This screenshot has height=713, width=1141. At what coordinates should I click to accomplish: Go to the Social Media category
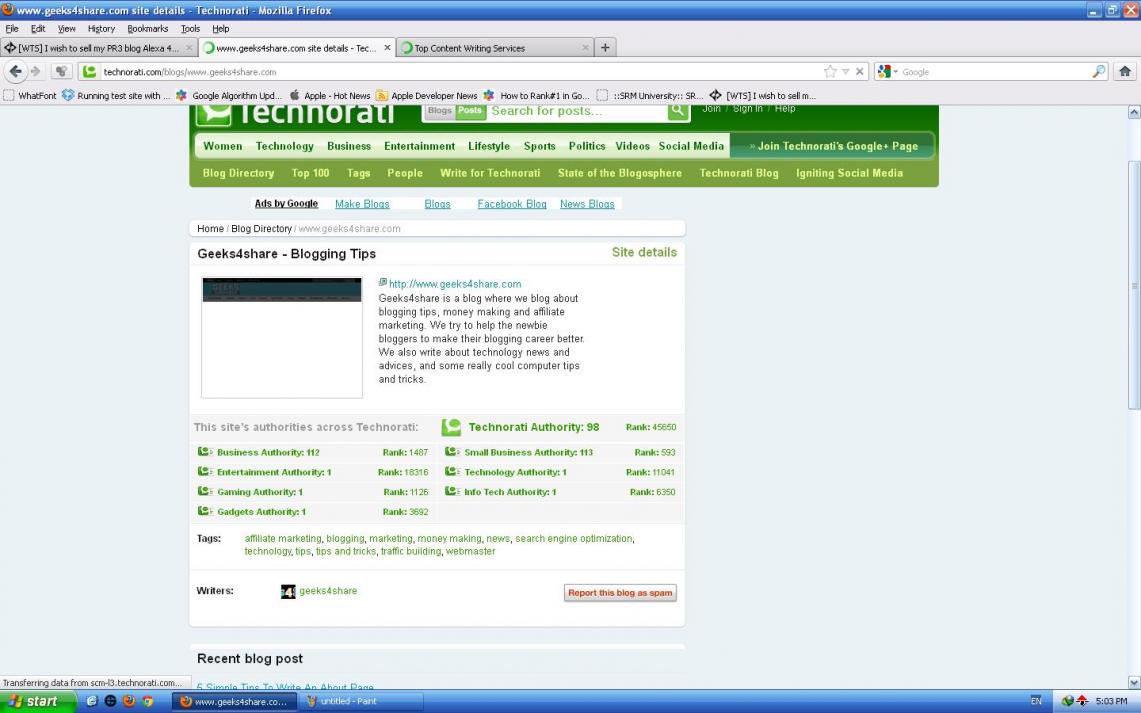tap(691, 146)
